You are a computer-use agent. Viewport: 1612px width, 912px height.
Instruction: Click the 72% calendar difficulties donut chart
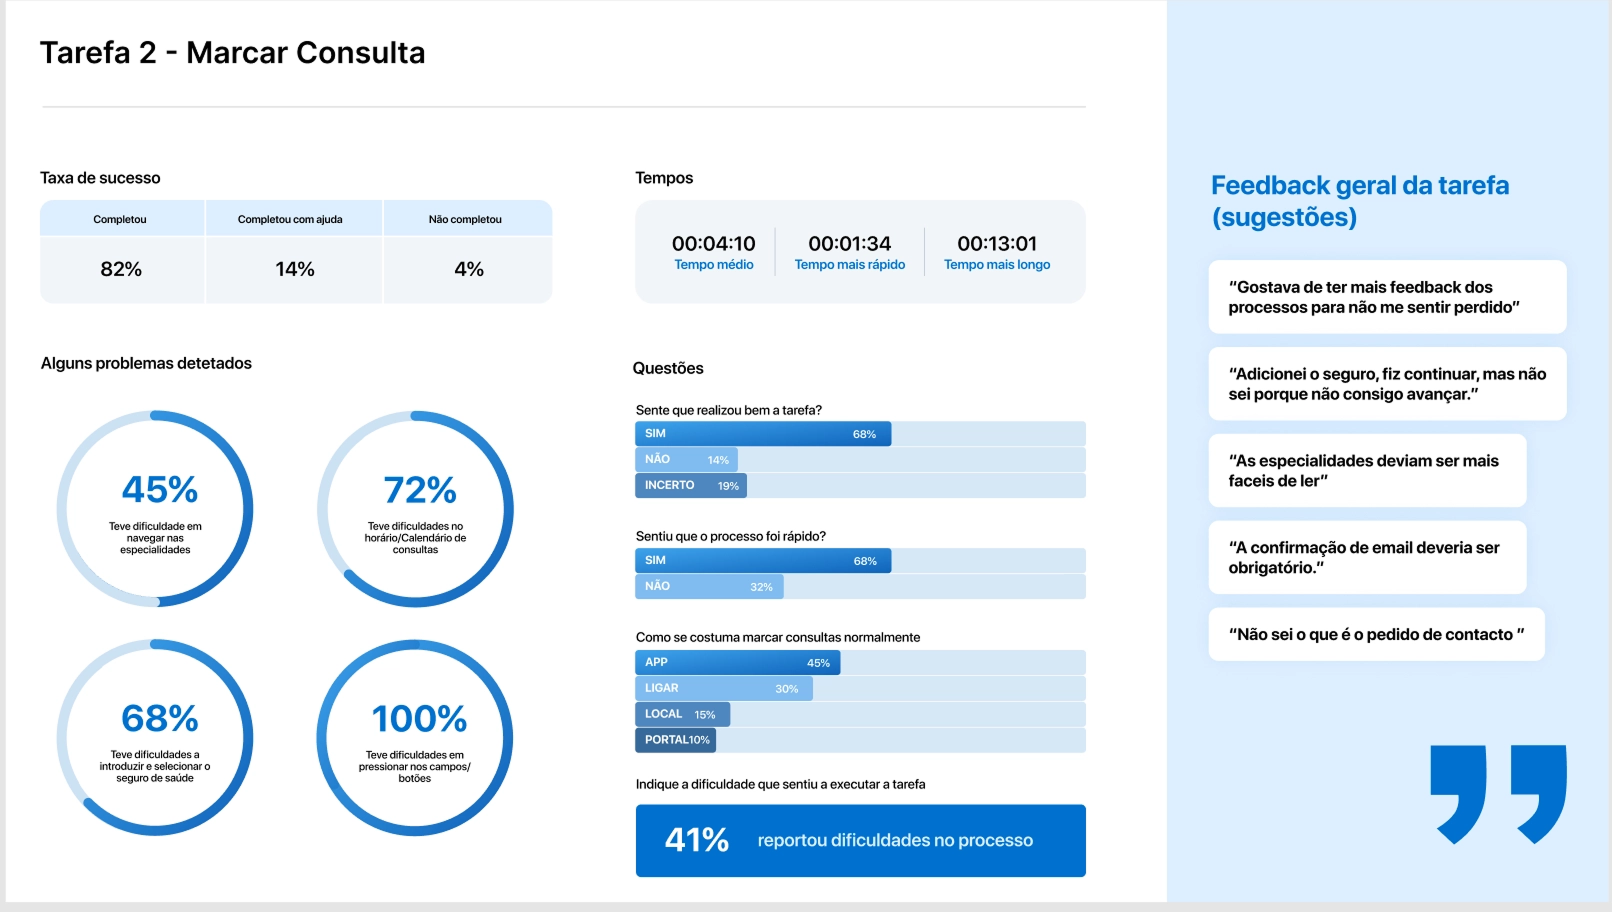click(x=415, y=509)
